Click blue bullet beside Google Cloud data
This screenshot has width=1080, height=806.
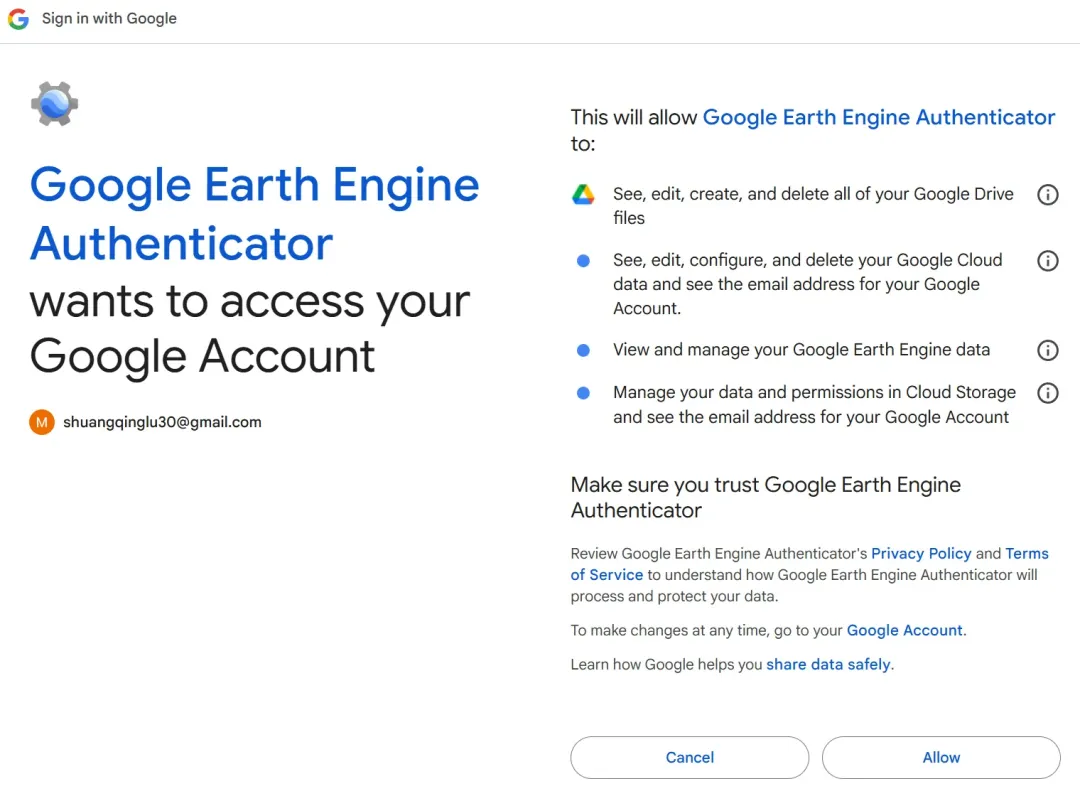point(583,261)
